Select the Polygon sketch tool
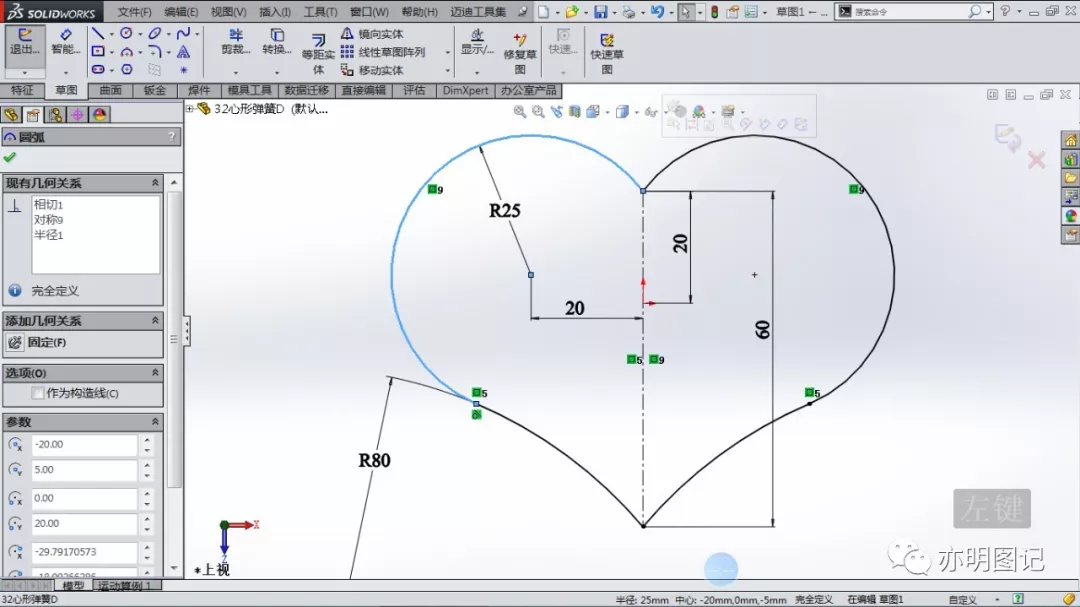1080x607 pixels. pyautogui.click(x=127, y=70)
